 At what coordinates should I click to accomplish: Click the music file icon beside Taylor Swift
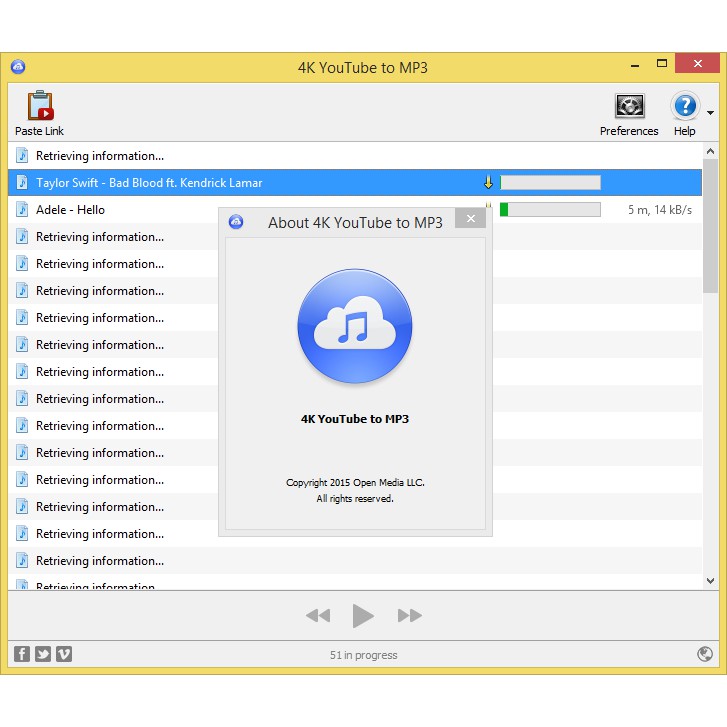(x=22, y=182)
